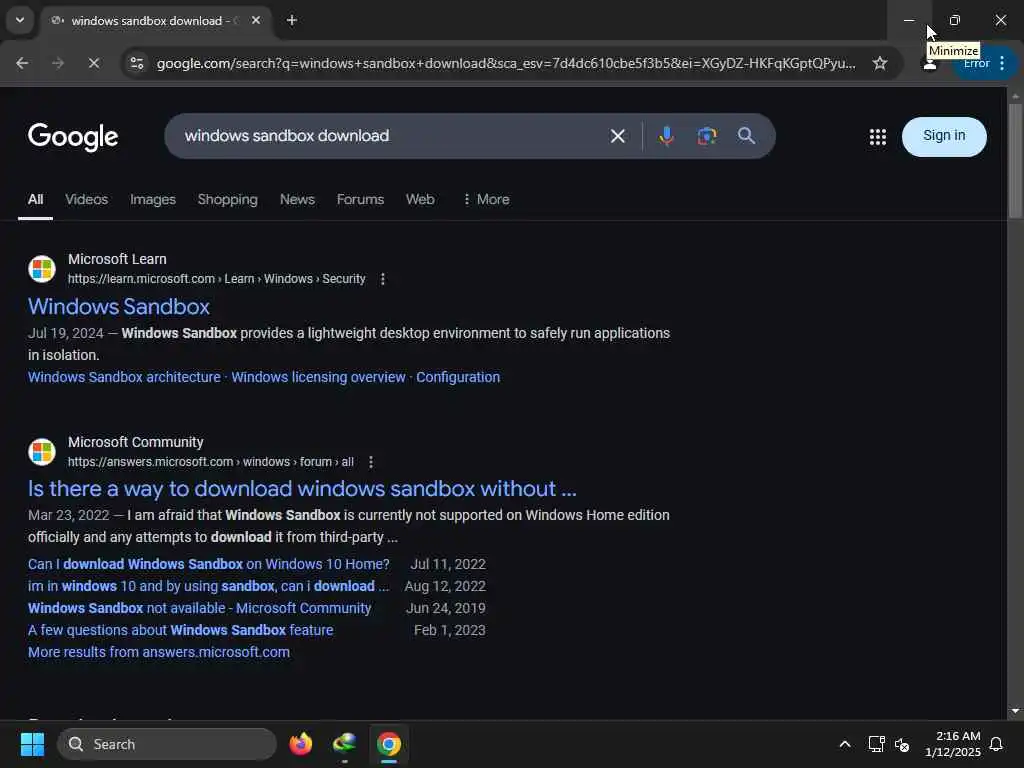Open 'Can I download Windows Sandbox' link
This screenshot has height=768, width=1024.
208,564
